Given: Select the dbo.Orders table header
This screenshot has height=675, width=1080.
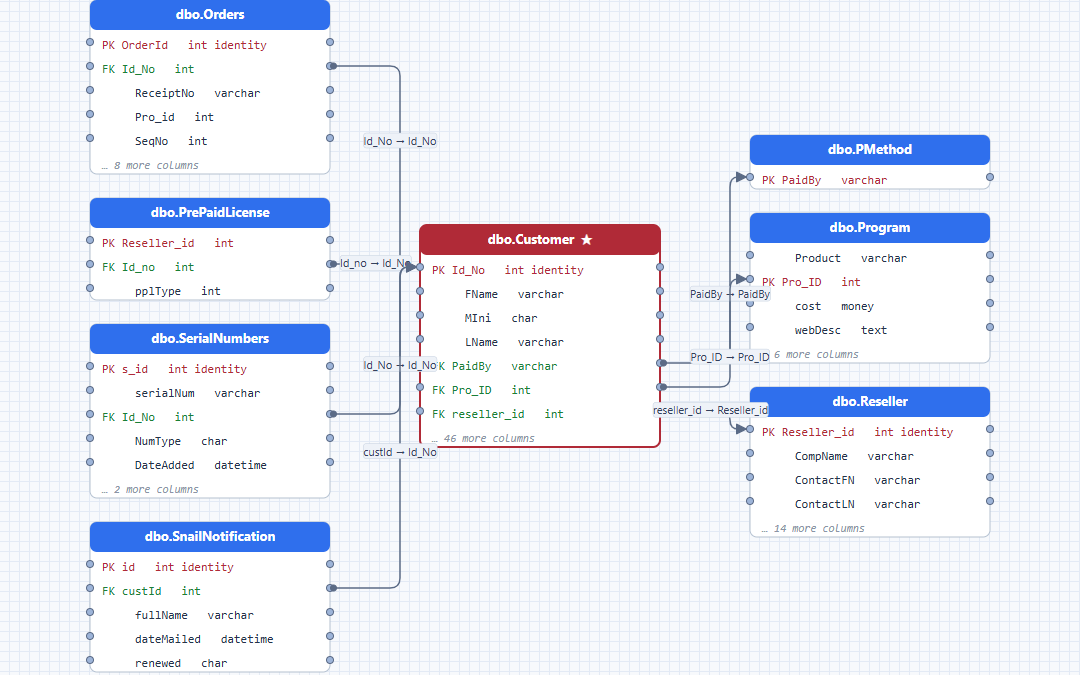Looking at the screenshot, I should [x=210, y=14].
